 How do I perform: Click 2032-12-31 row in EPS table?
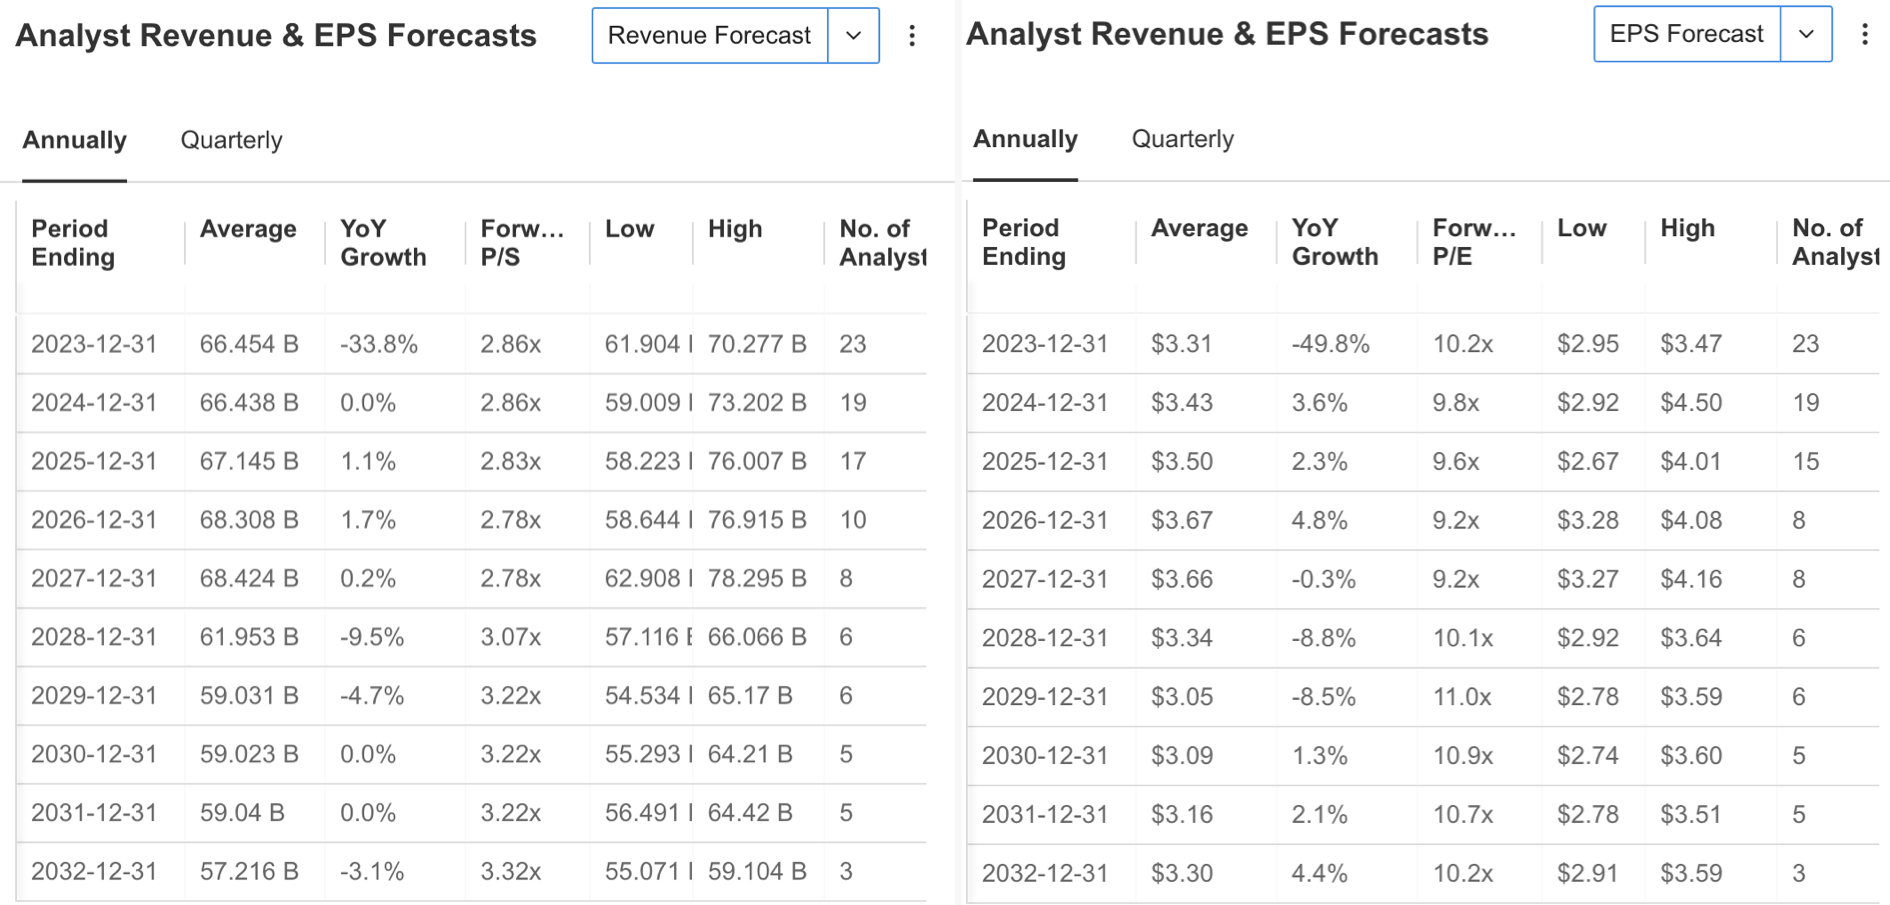[1423, 873]
